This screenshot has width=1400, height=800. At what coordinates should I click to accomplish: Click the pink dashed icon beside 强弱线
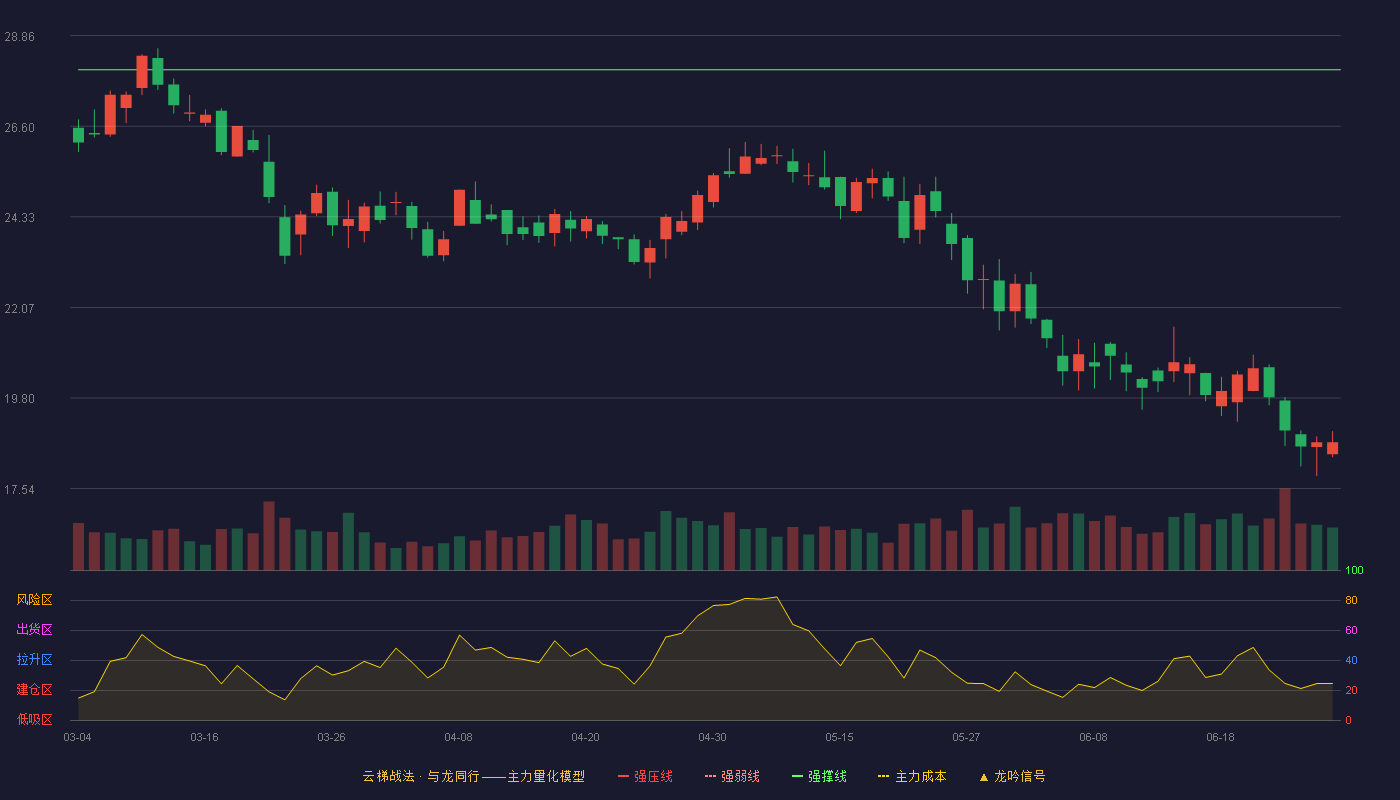point(710,776)
